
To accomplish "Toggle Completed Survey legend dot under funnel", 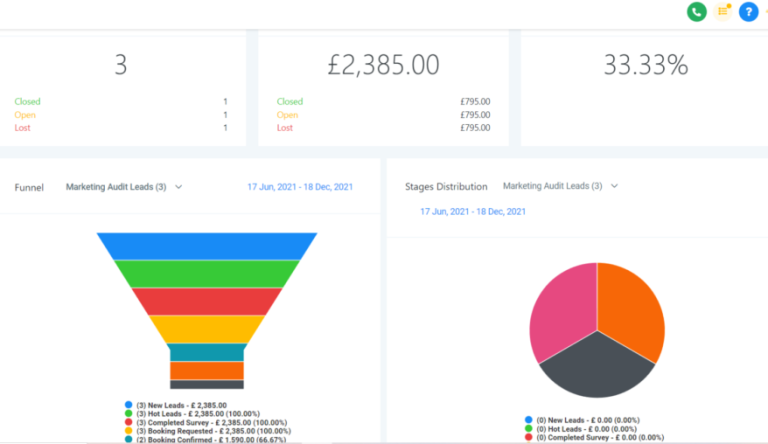I will pyautogui.click(x=130, y=422).
